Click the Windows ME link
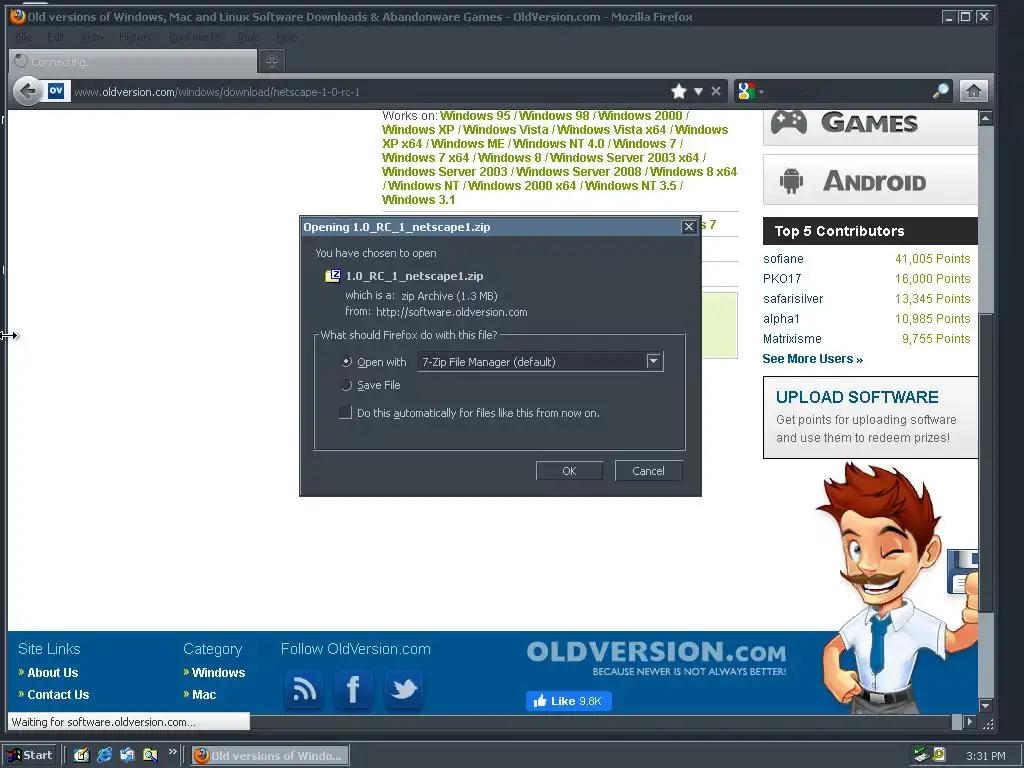 pyautogui.click(x=467, y=144)
